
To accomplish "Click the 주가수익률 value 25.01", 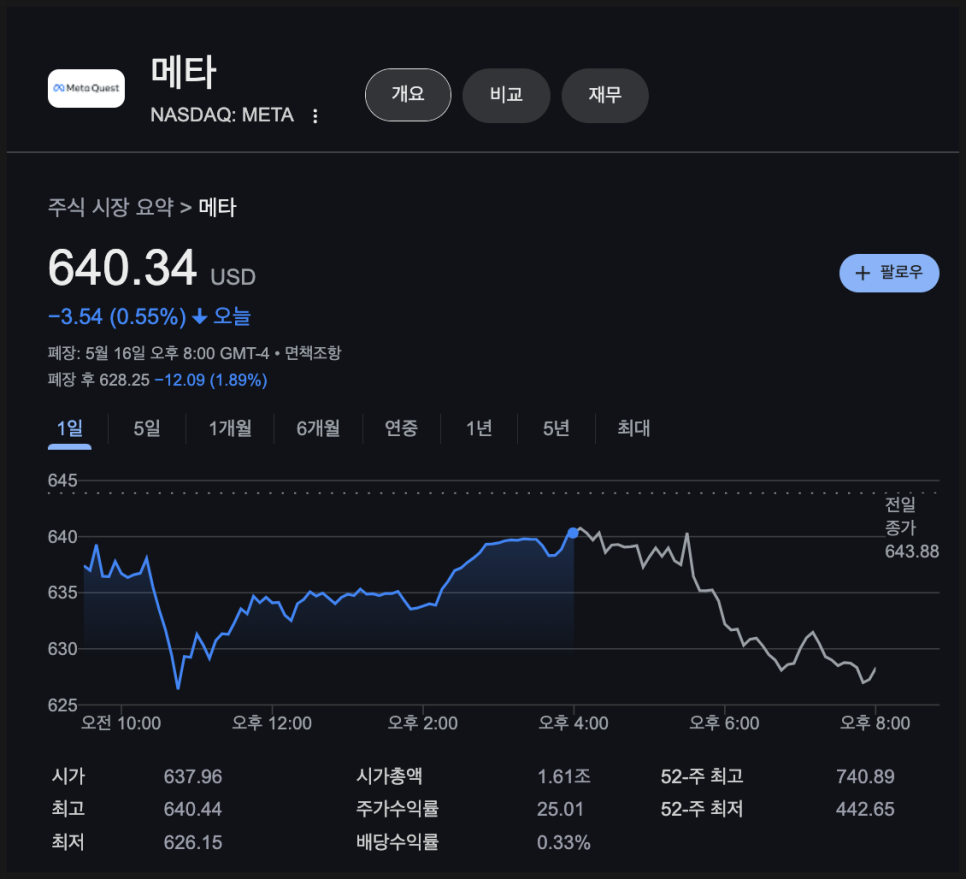I will [x=560, y=809].
